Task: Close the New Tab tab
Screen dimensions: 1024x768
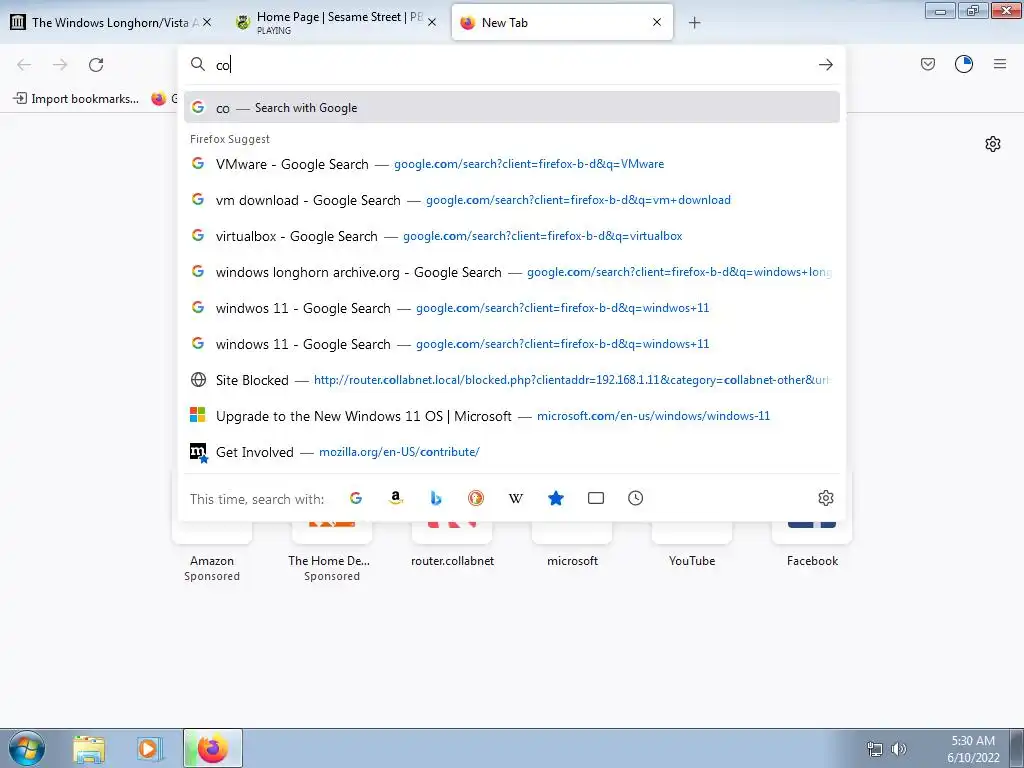Action: click(657, 22)
